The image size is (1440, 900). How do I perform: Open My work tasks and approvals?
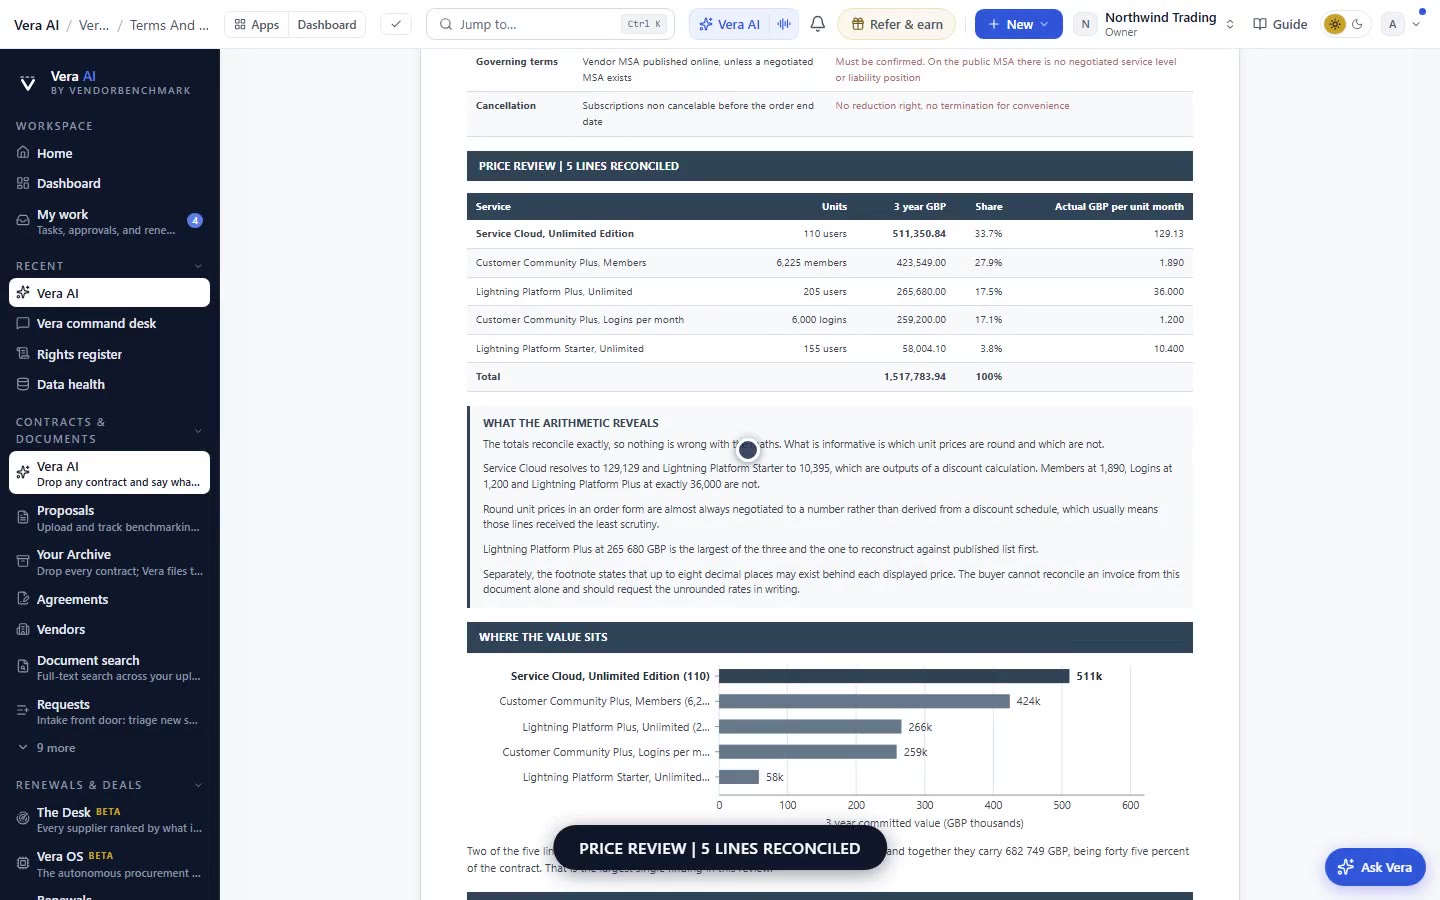pyautogui.click(x=110, y=221)
